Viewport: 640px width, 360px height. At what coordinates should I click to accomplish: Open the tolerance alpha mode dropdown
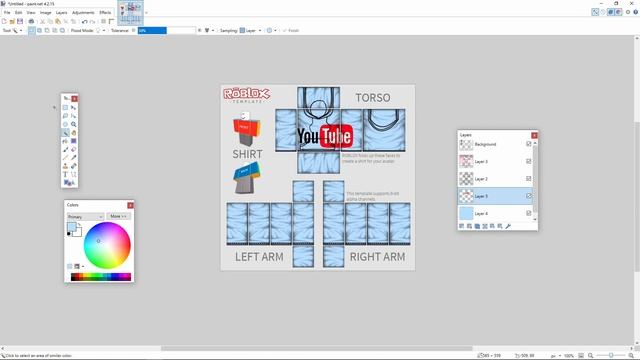tap(209, 30)
